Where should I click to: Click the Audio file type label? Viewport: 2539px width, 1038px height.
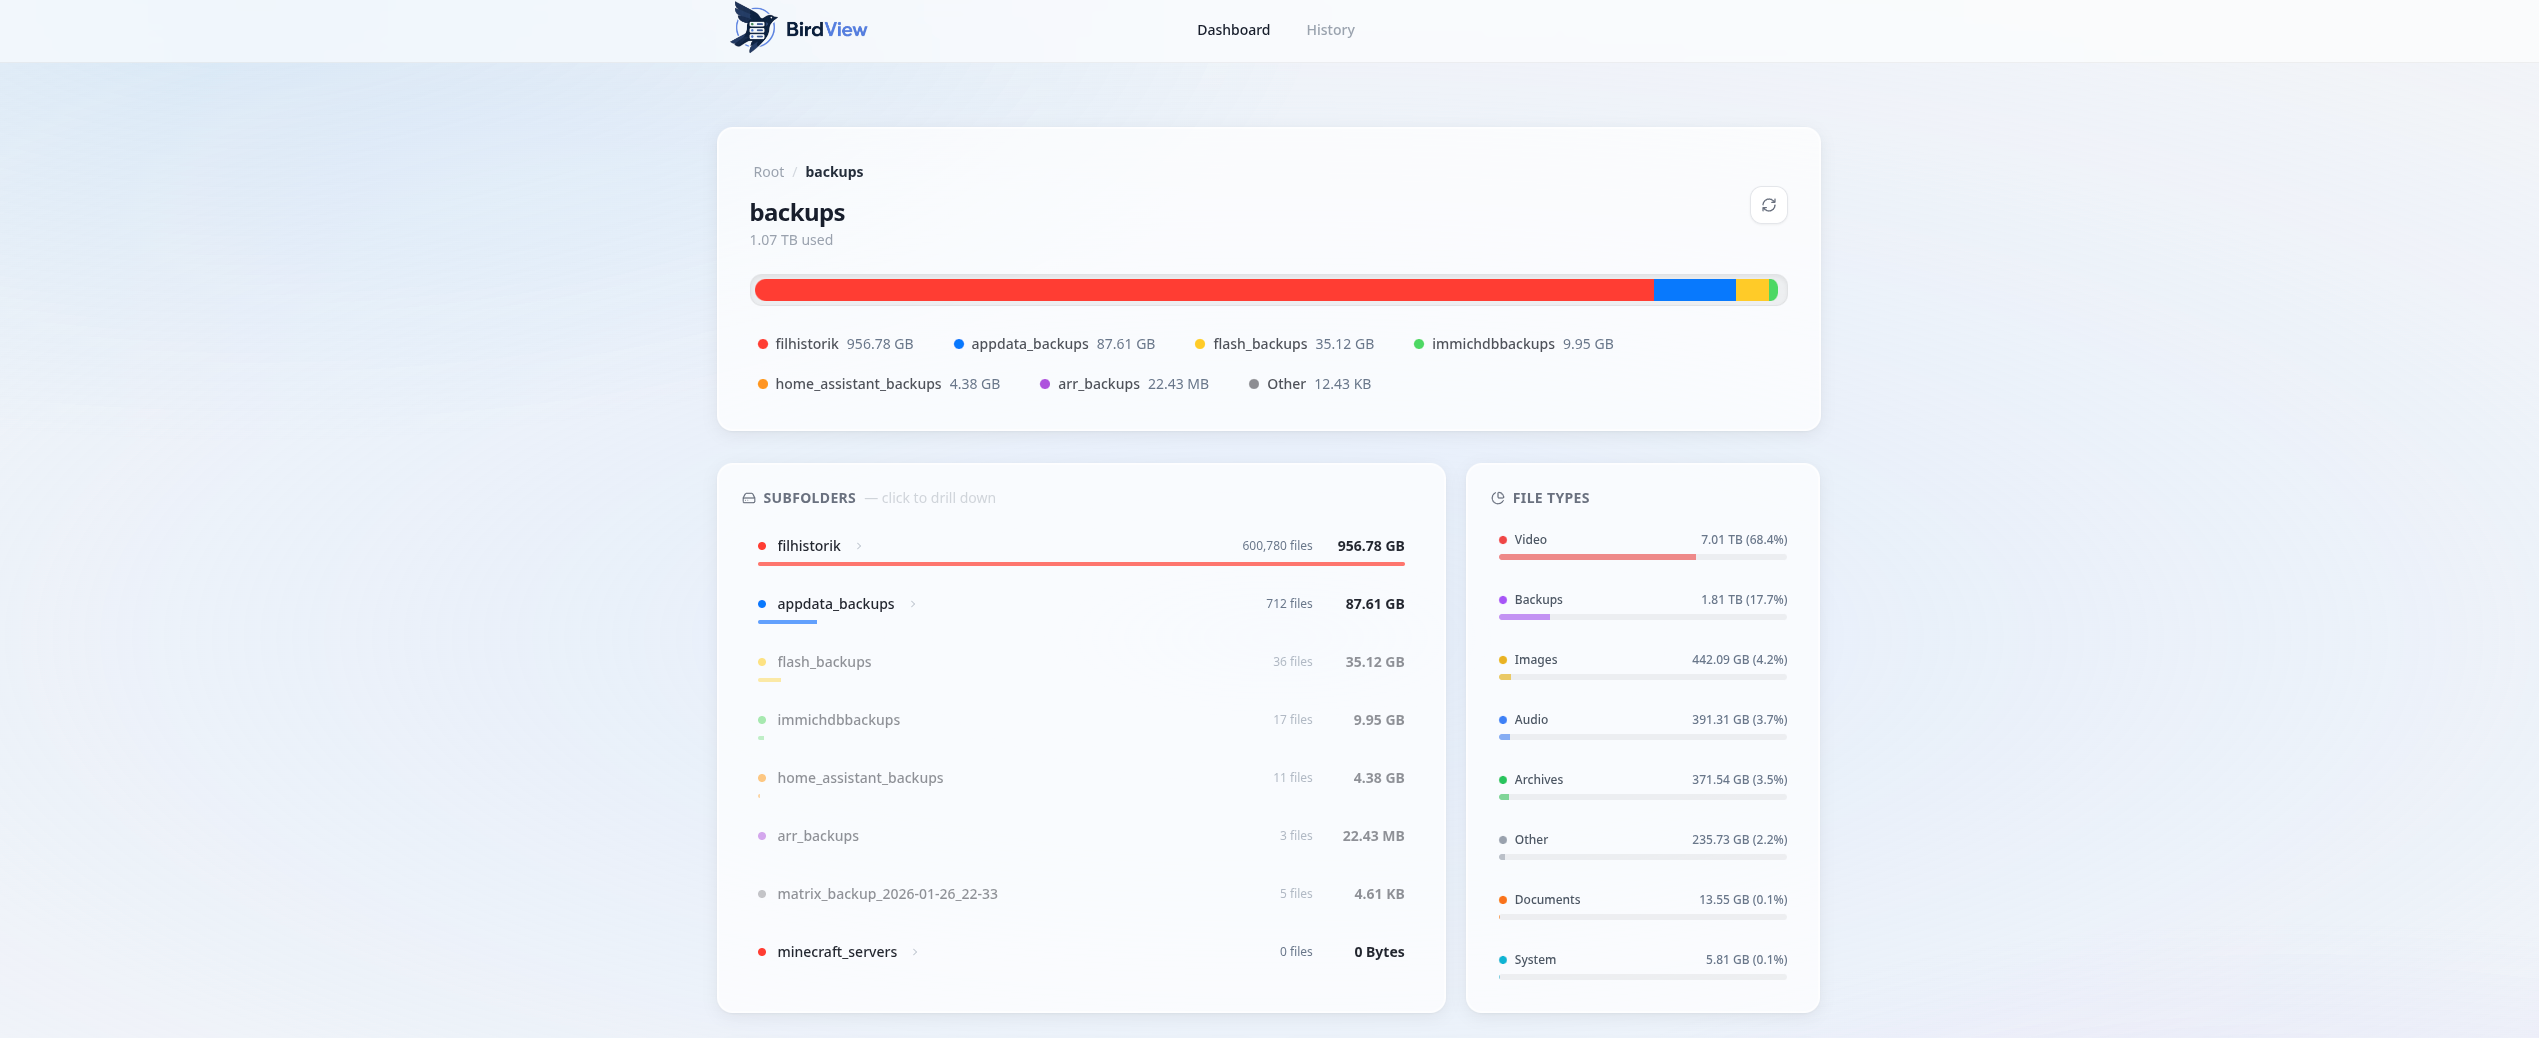click(1531, 720)
